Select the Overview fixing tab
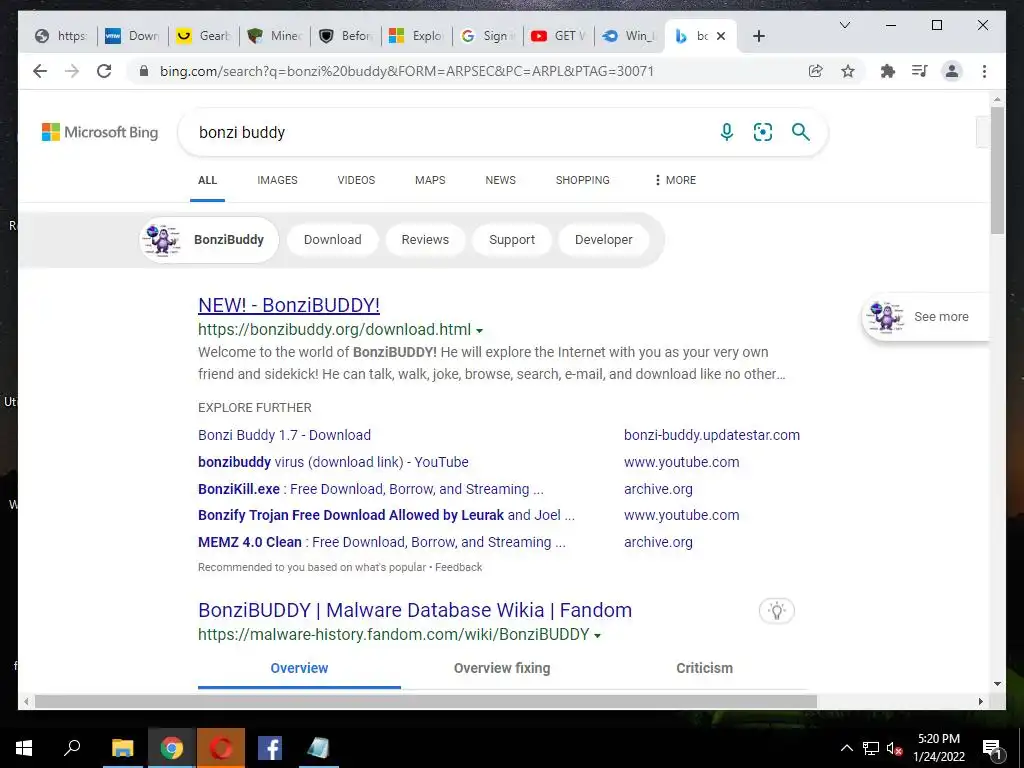1024x768 pixels. point(502,668)
